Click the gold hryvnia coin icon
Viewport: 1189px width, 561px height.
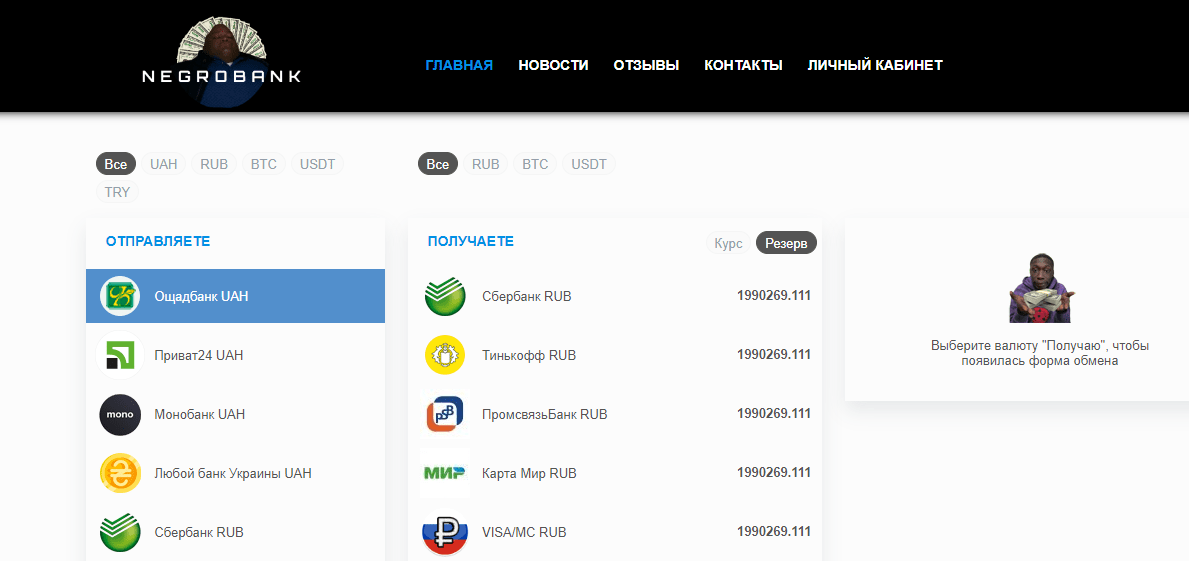coord(120,473)
